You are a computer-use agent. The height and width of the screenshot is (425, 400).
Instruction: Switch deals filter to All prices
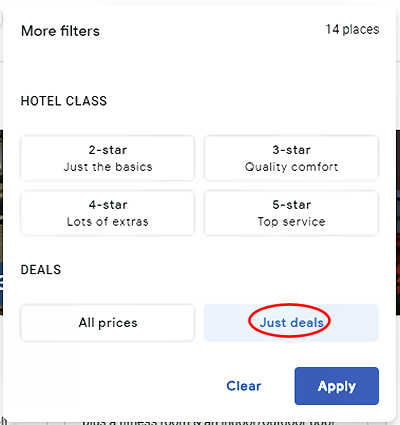tap(107, 323)
